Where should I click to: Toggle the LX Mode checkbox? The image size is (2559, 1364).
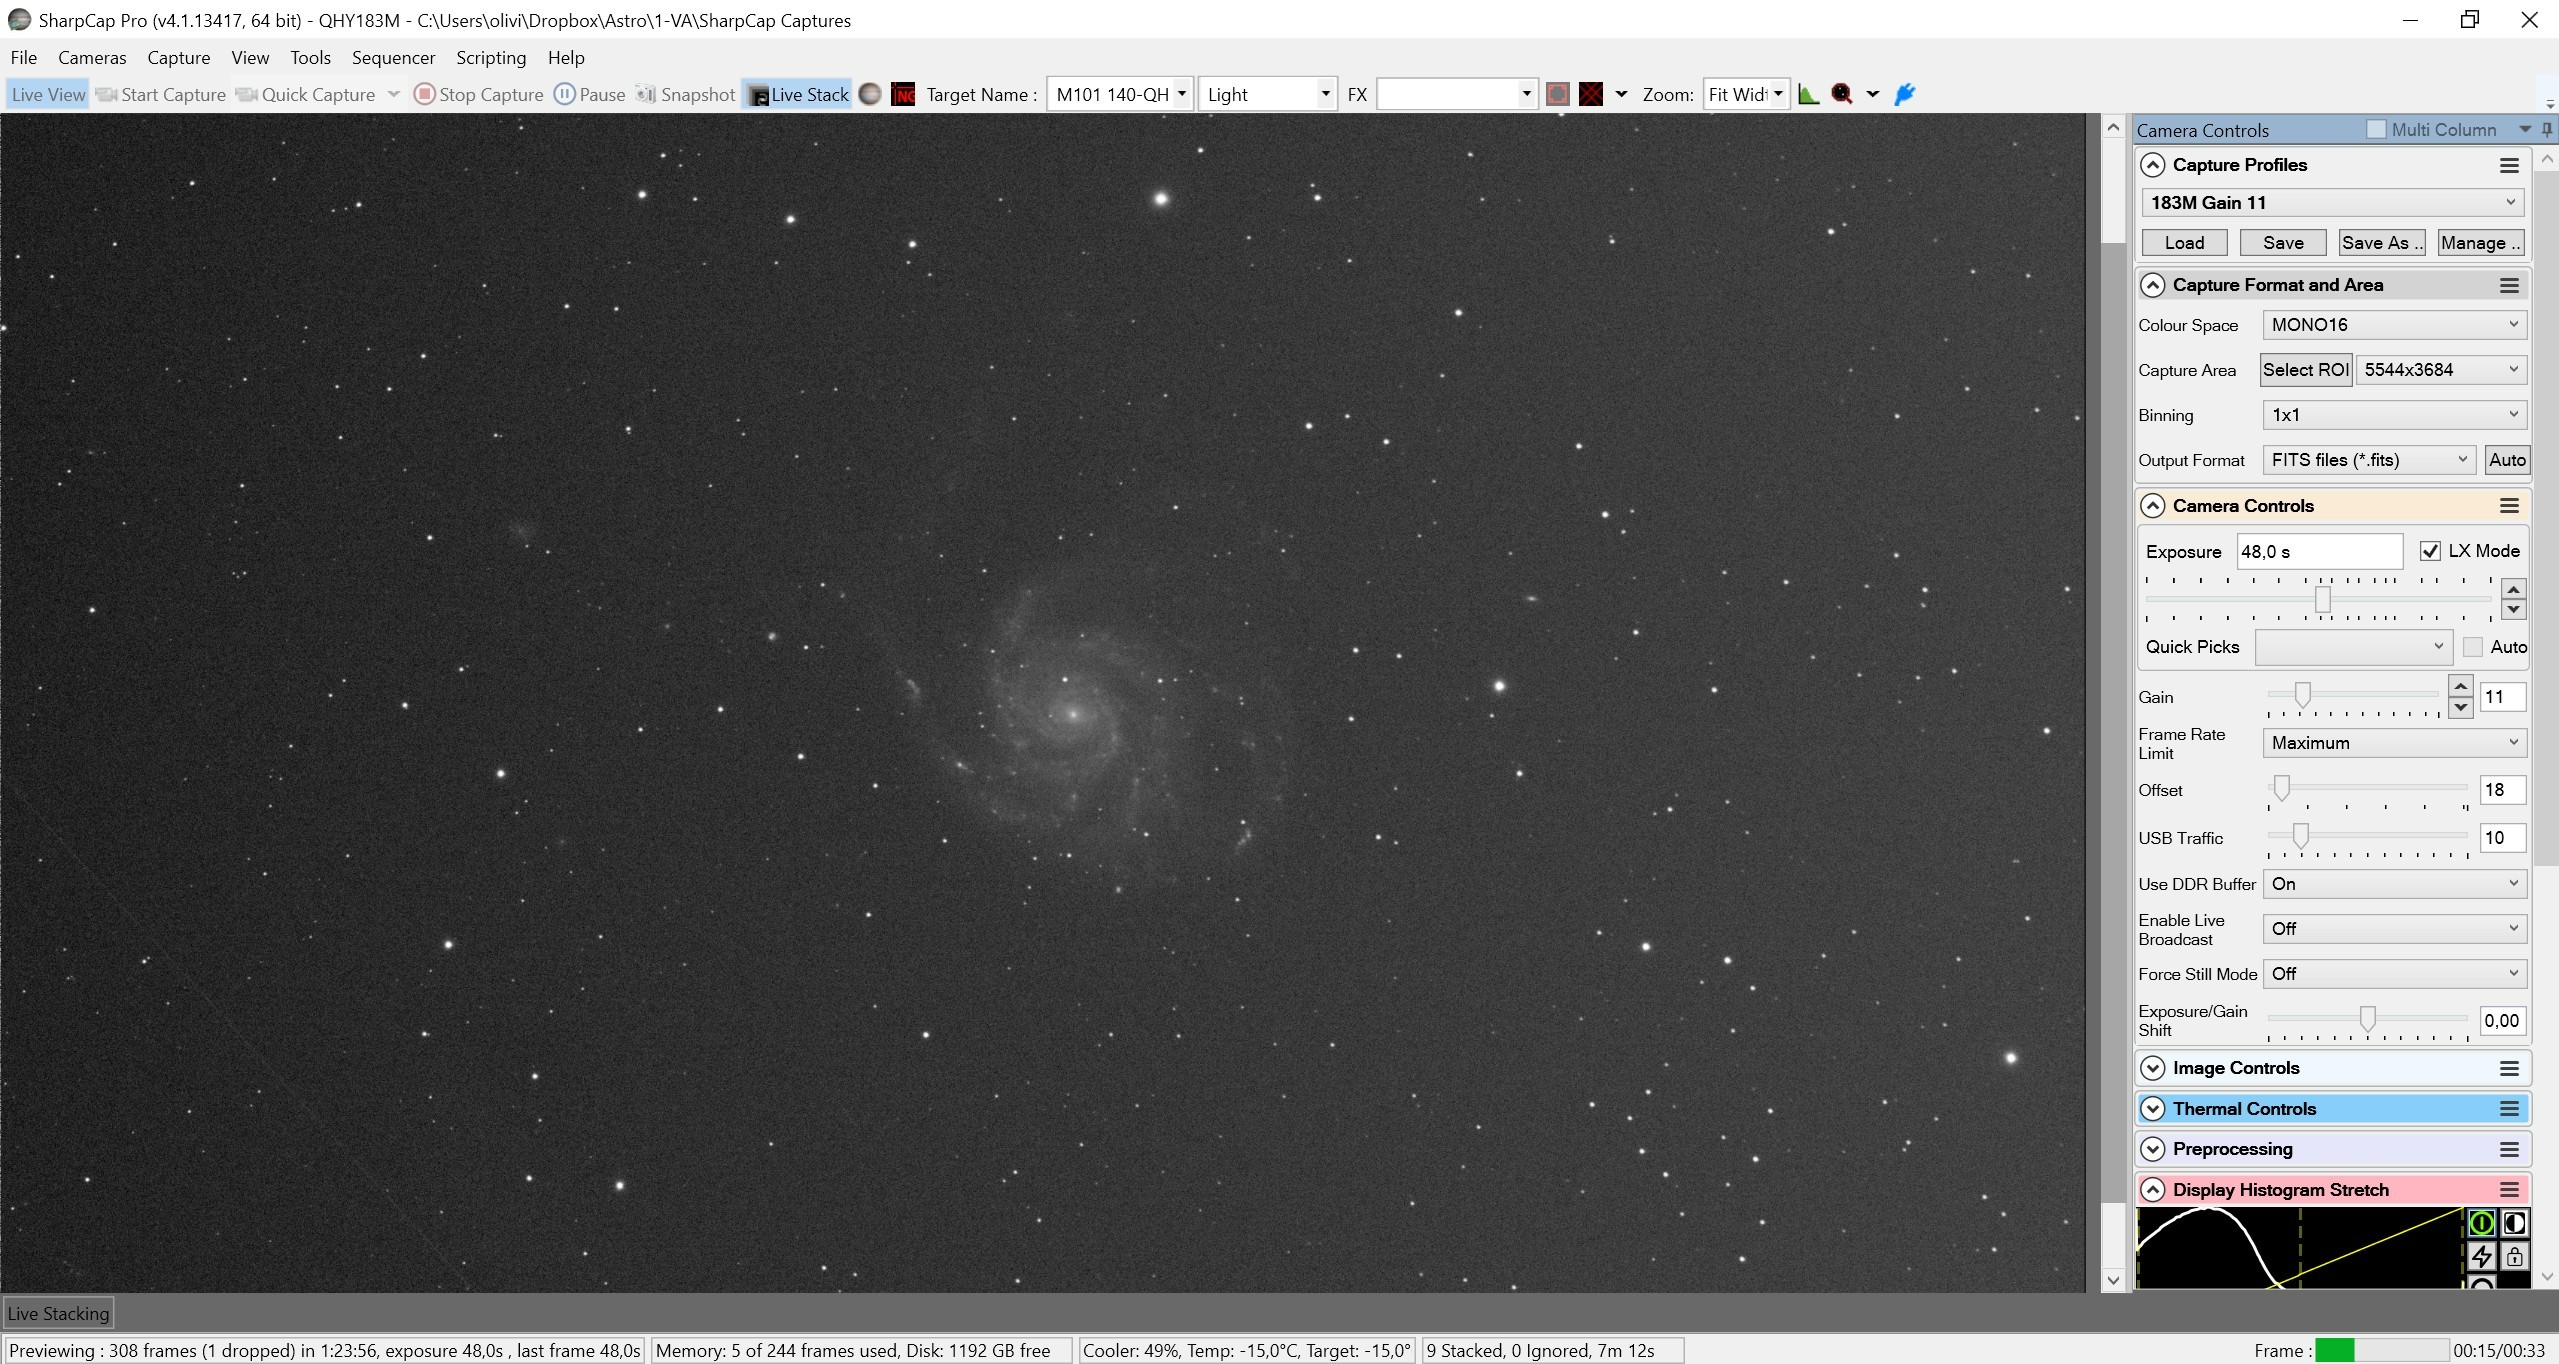point(2430,551)
